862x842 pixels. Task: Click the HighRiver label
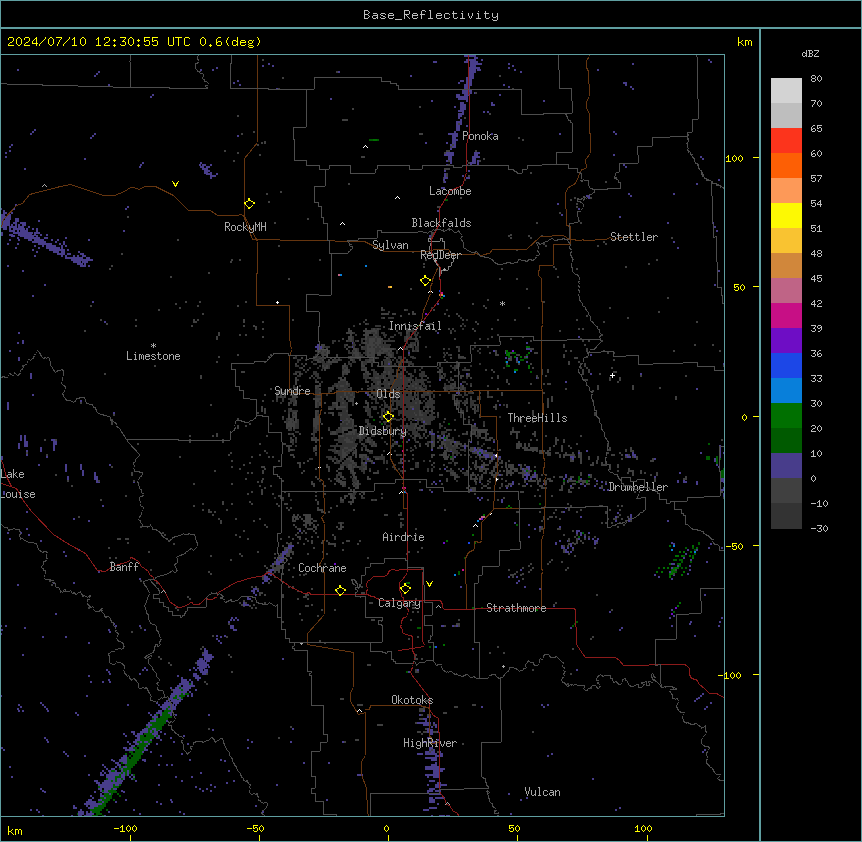430,743
